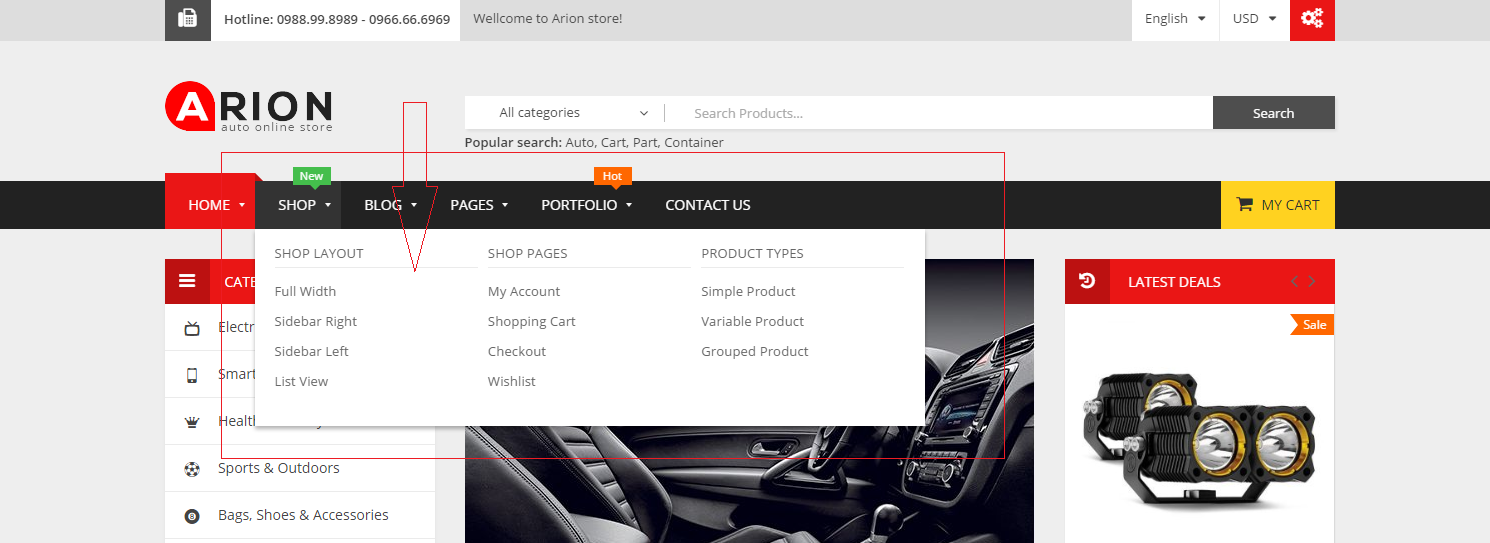
Task: Go to Wishlist page
Action: click(511, 381)
